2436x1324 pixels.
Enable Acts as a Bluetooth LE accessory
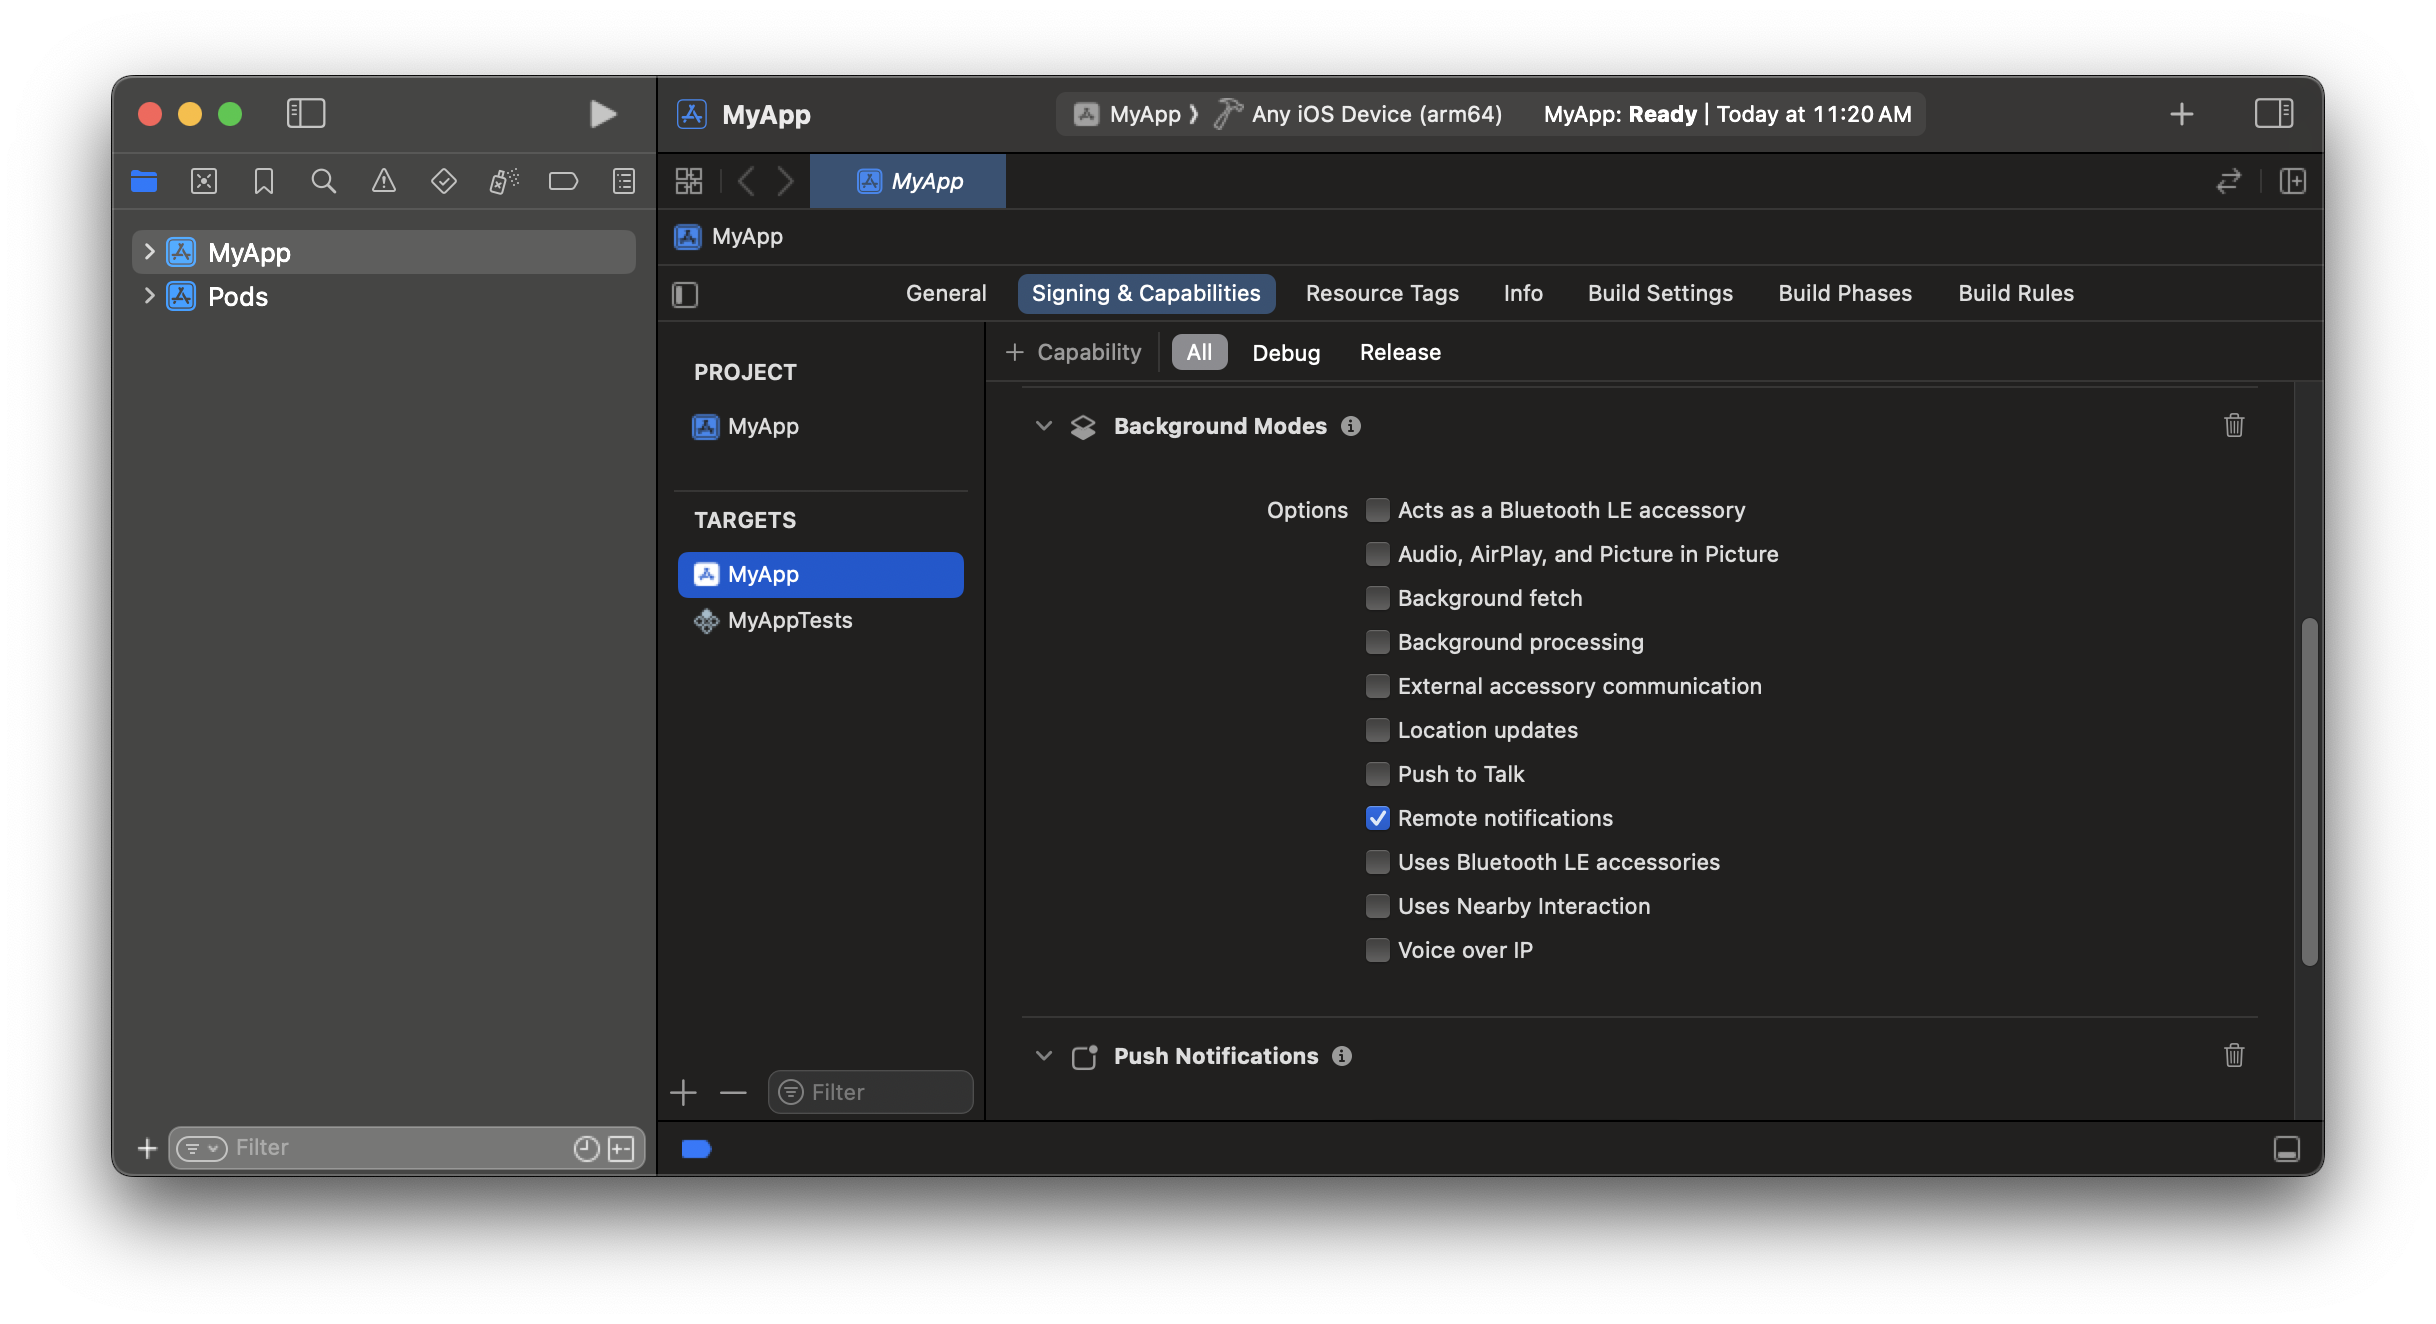pos(1378,510)
